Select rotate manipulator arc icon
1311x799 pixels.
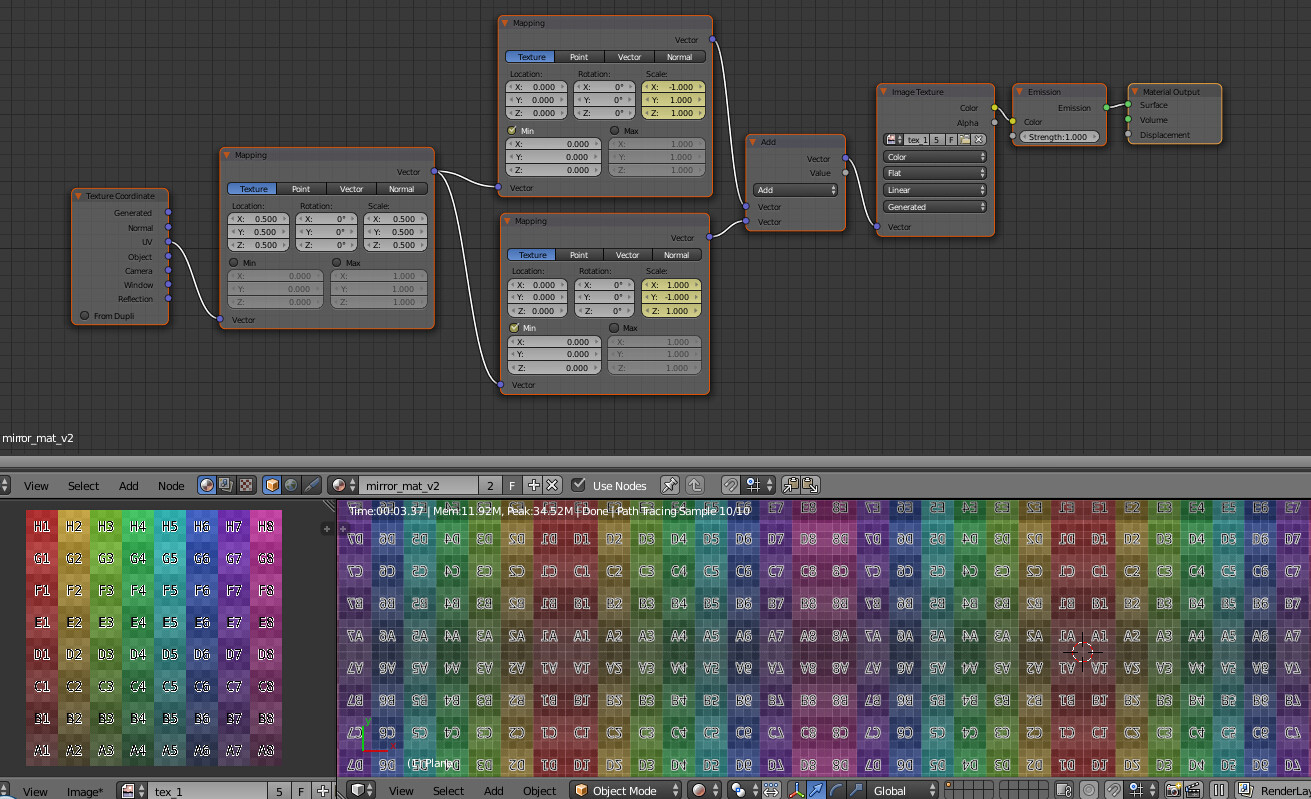[x=836, y=790]
